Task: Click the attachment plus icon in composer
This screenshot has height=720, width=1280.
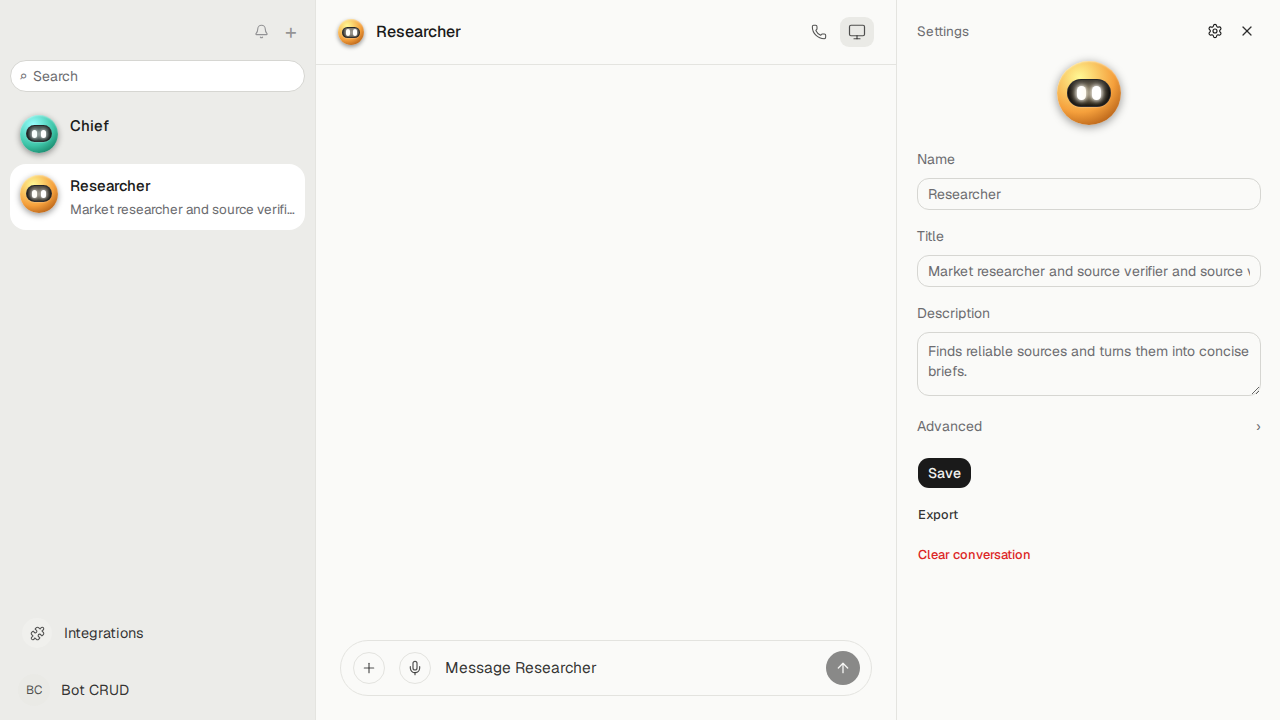Action: pyautogui.click(x=369, y=668)
